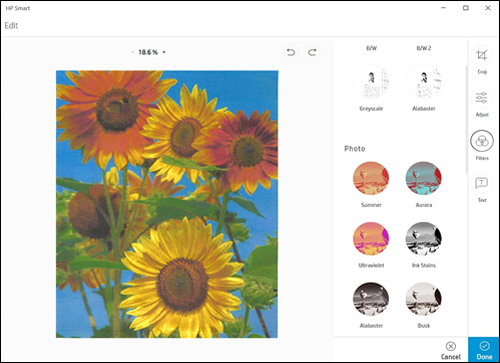
Task: Apply the Greyscale filter
Action: [x=371, y=82]
